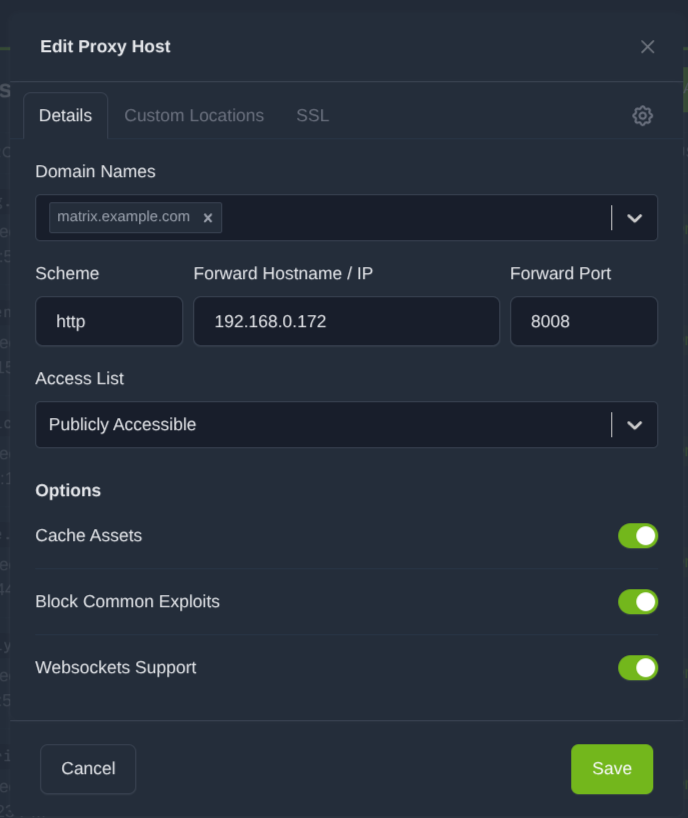This screenshot has width=688, height=818.
Task: Click empty space inside Domain Names input
Action: click(410, 218)
